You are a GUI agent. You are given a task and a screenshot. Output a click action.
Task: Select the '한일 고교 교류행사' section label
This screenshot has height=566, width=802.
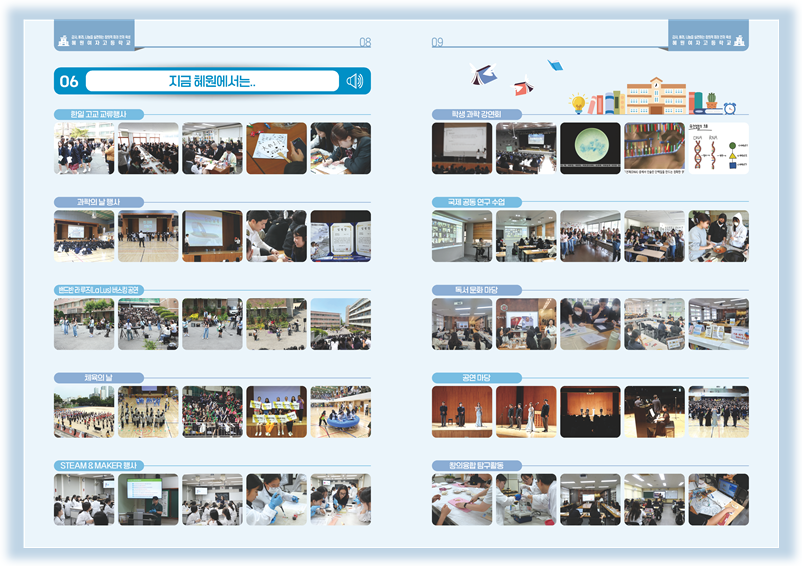(x=99, y=114)
